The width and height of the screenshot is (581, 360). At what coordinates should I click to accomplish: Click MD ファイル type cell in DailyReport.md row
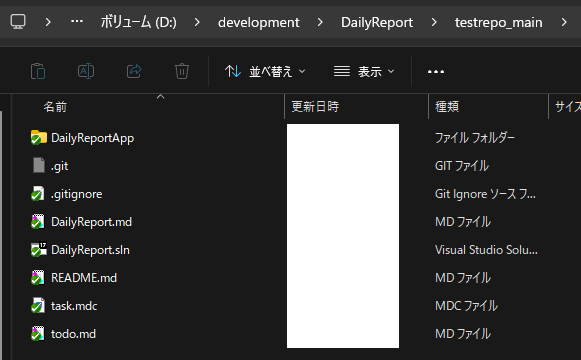coord(463,221)
